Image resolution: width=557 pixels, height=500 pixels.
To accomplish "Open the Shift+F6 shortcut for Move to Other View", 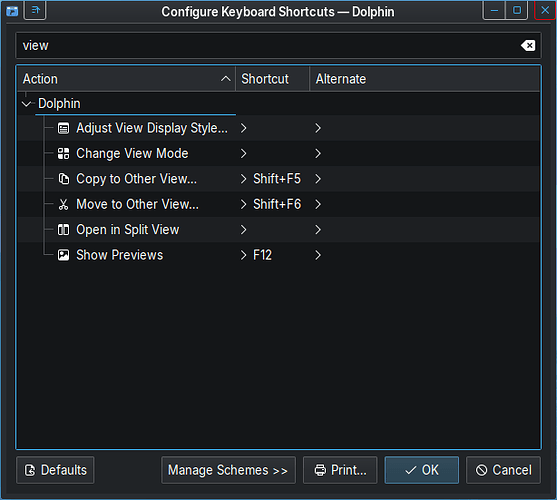I will pyautogui.click(x=277, y=205).
